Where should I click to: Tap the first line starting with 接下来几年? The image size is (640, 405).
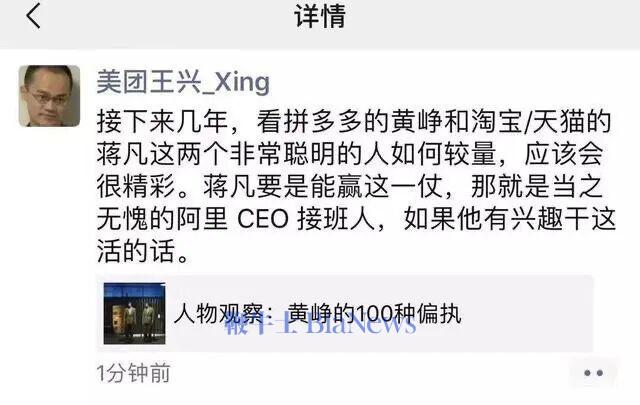click(x=354, y=122)
